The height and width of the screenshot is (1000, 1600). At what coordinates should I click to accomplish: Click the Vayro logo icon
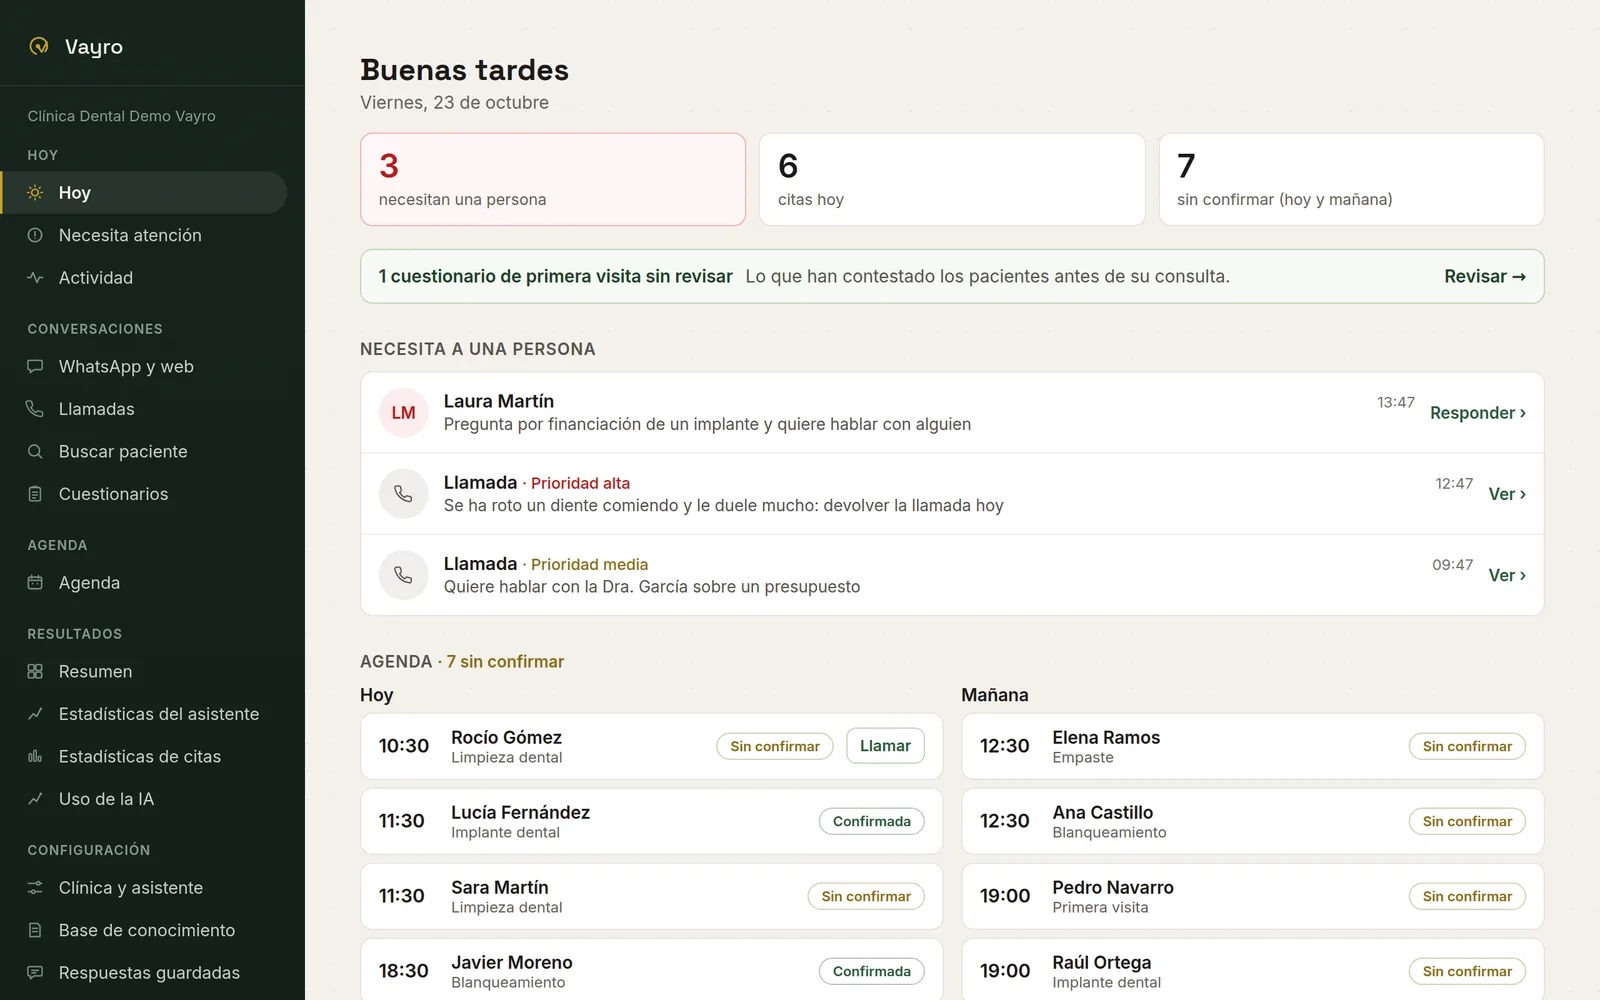(x=39, y=46)
